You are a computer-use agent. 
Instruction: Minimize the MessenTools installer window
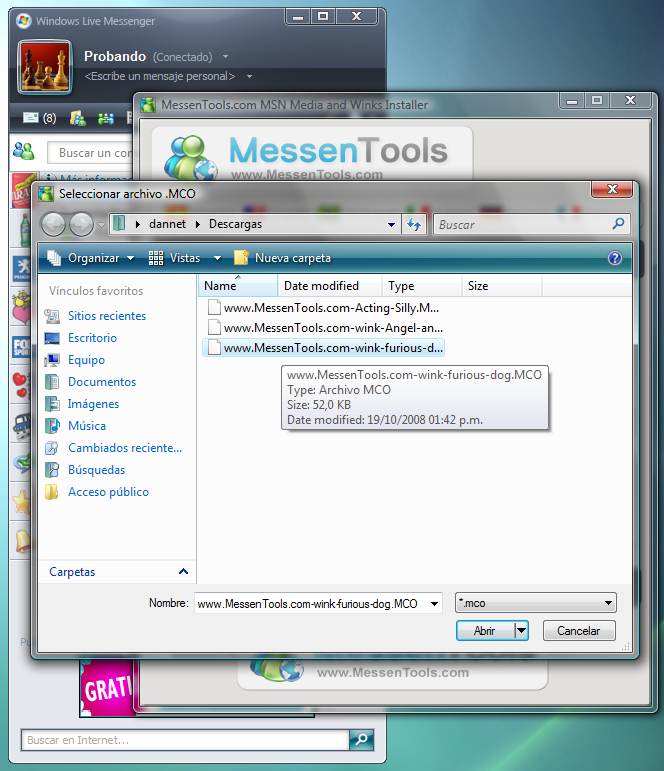[572, 101]
